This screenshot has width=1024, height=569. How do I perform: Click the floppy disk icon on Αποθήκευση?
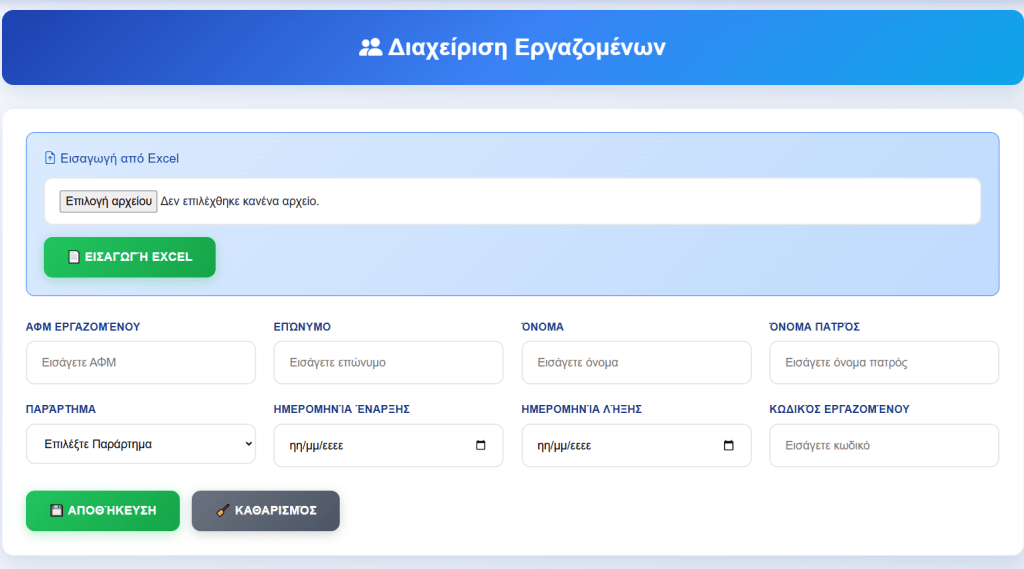pyautogui.click(x=57, y=510)
